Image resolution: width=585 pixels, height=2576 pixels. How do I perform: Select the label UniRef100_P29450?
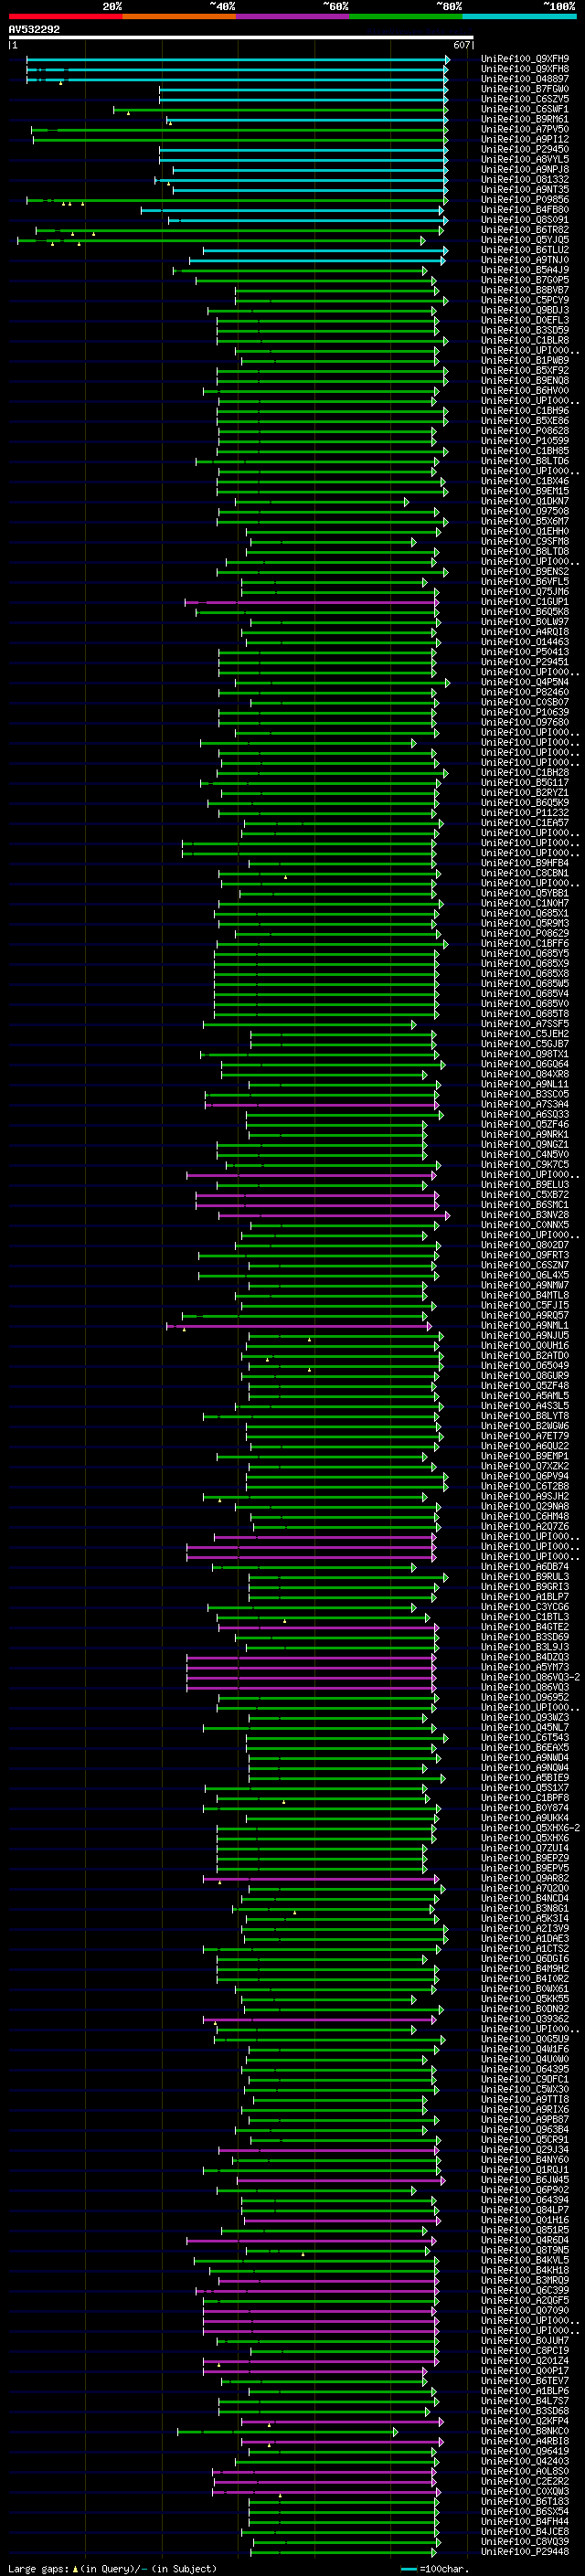coord(525,149)
